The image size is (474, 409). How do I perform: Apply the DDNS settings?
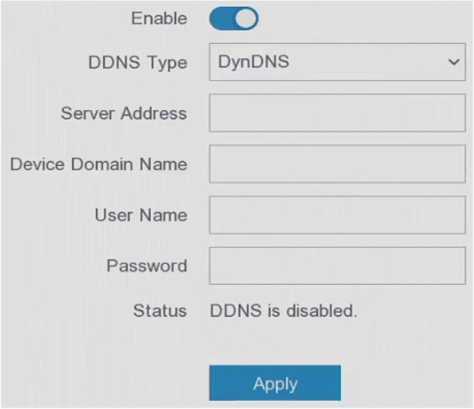pos(275,383)
